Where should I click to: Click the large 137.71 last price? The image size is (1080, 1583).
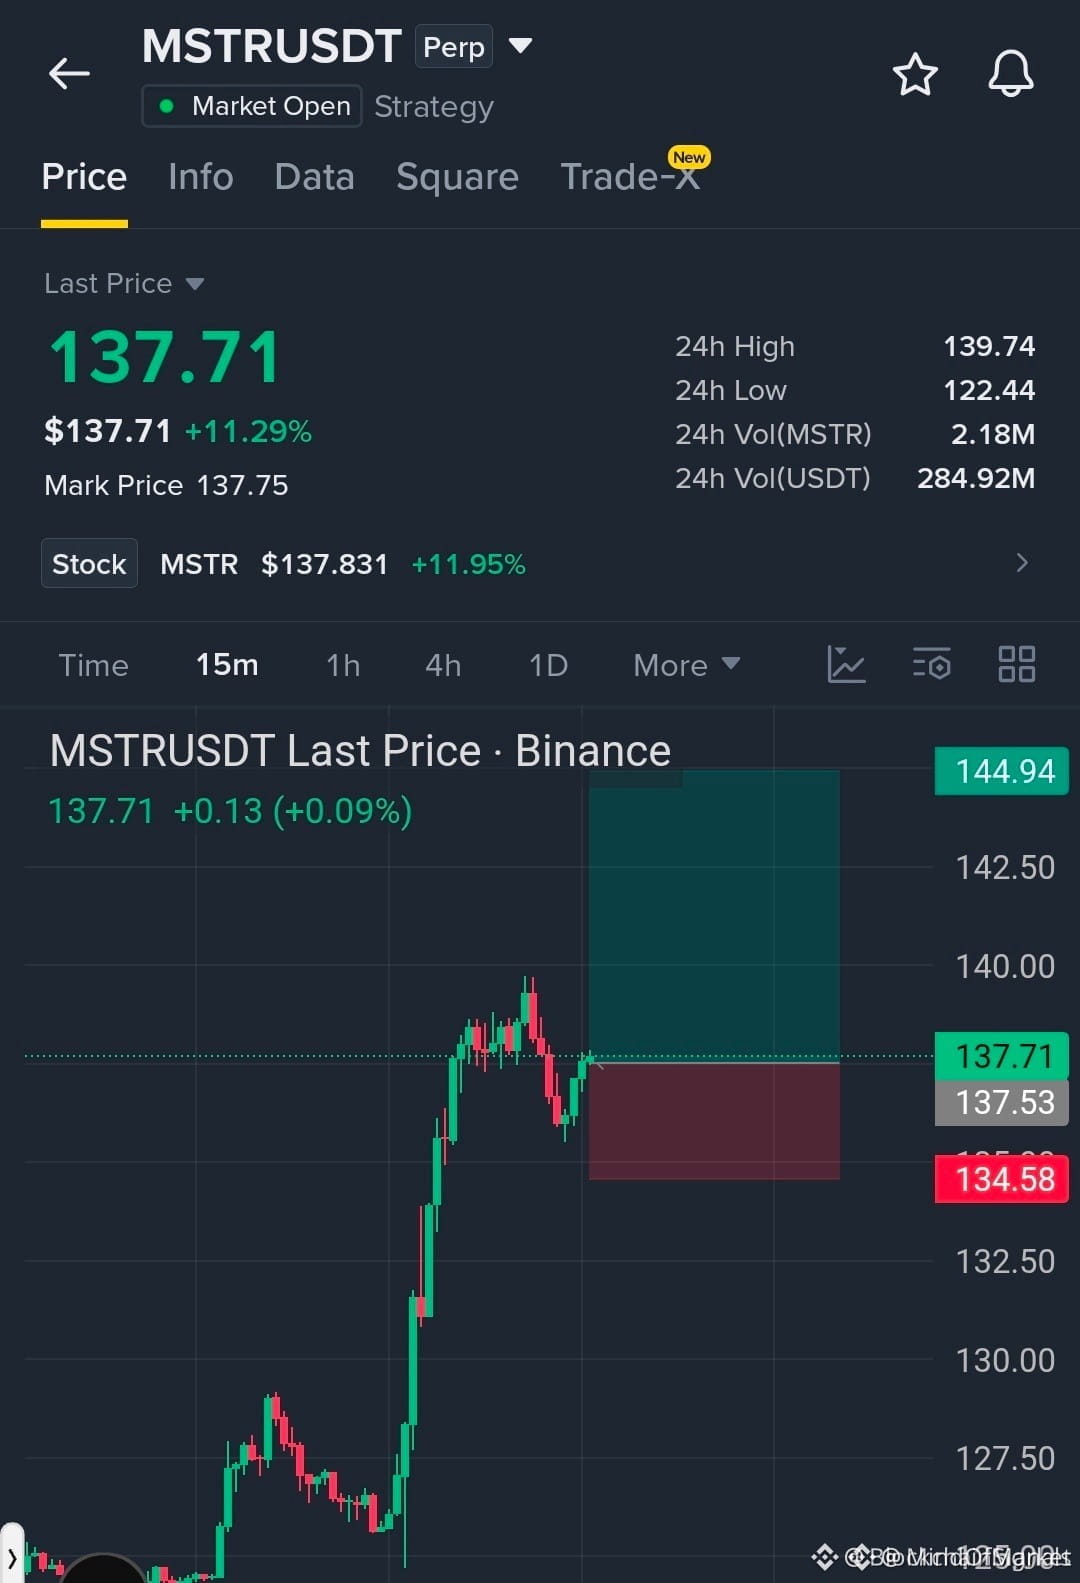(x=165, y=357)
